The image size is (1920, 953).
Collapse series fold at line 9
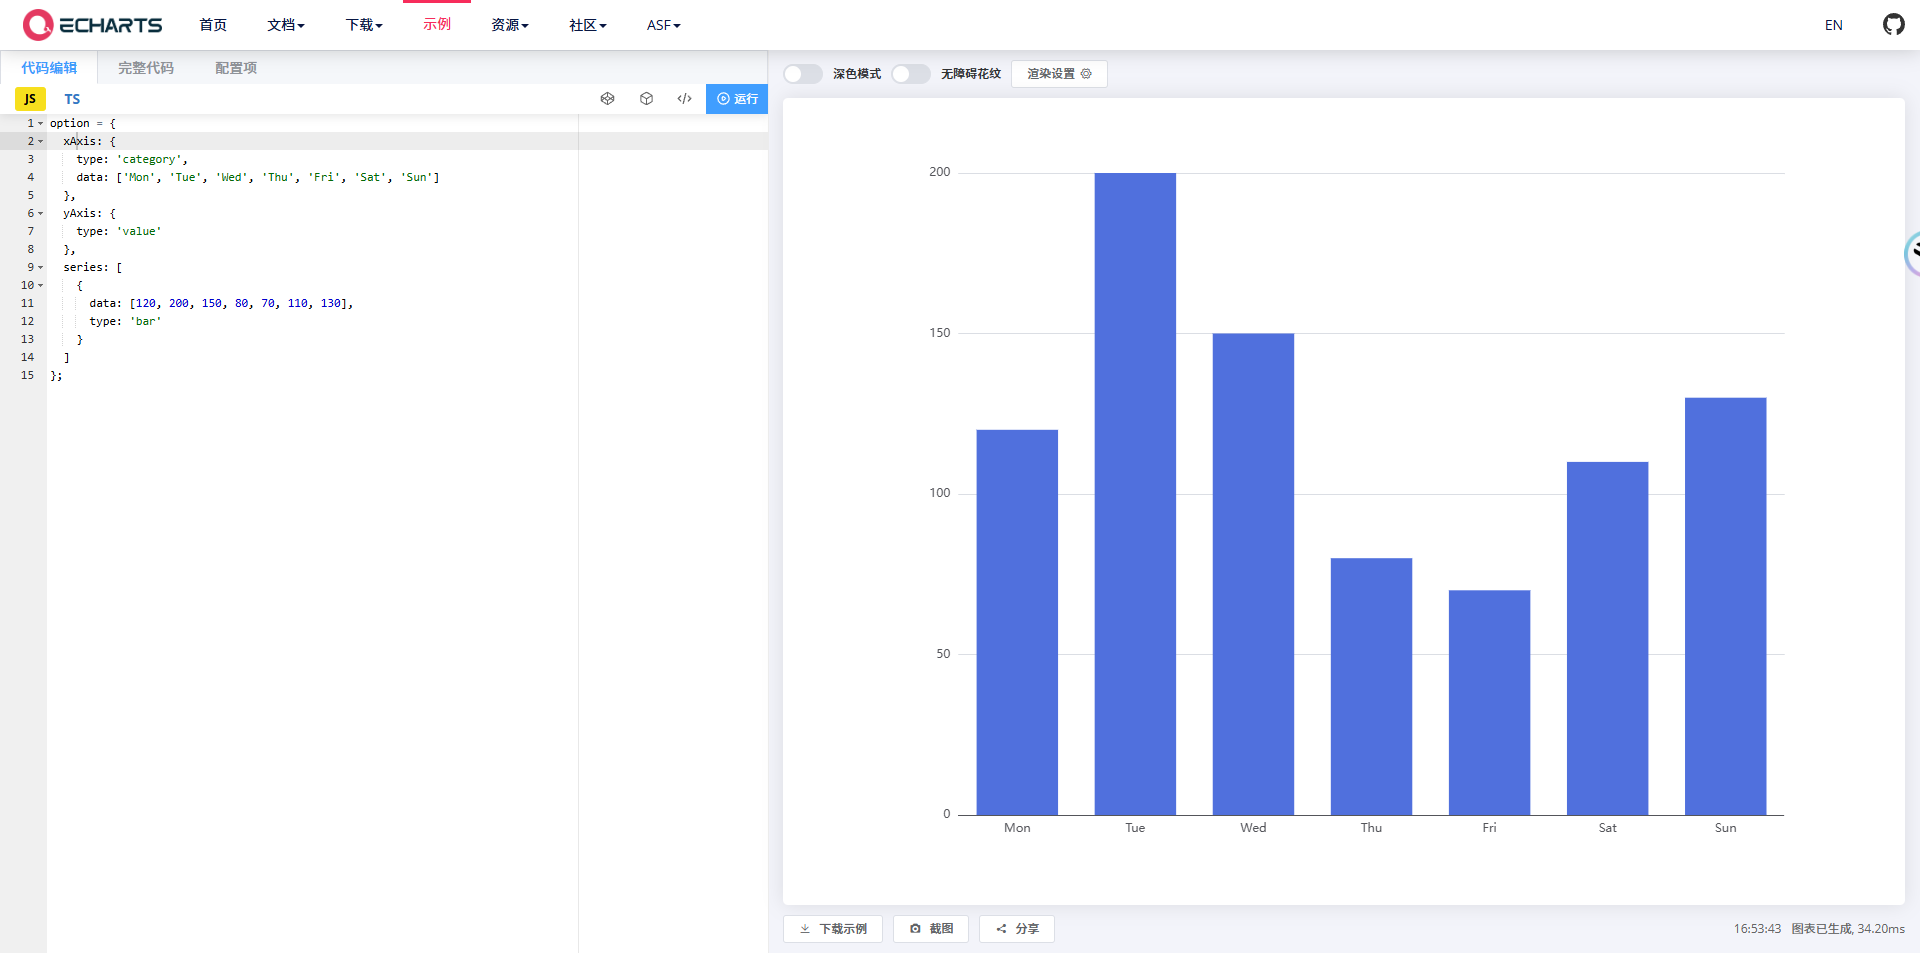(x=41, y=267)
